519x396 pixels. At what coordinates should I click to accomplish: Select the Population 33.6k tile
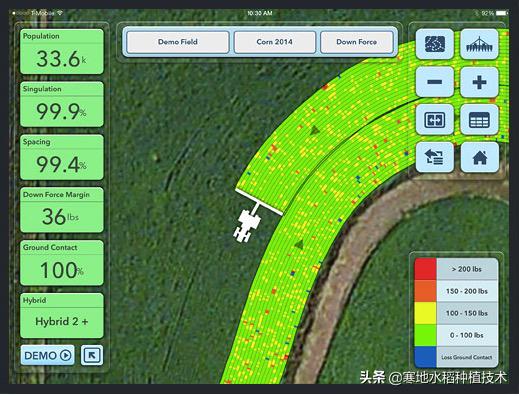[x=62, y=52]
